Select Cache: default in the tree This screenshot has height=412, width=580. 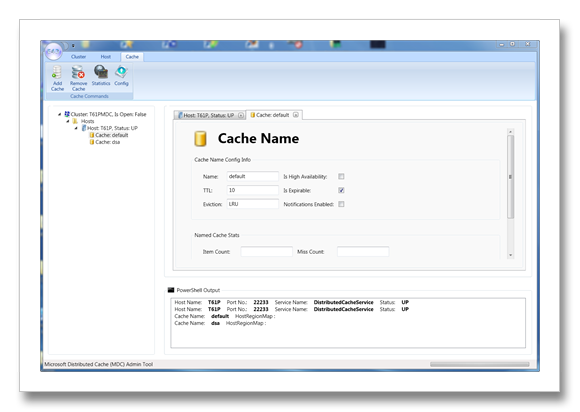[109, 135]
